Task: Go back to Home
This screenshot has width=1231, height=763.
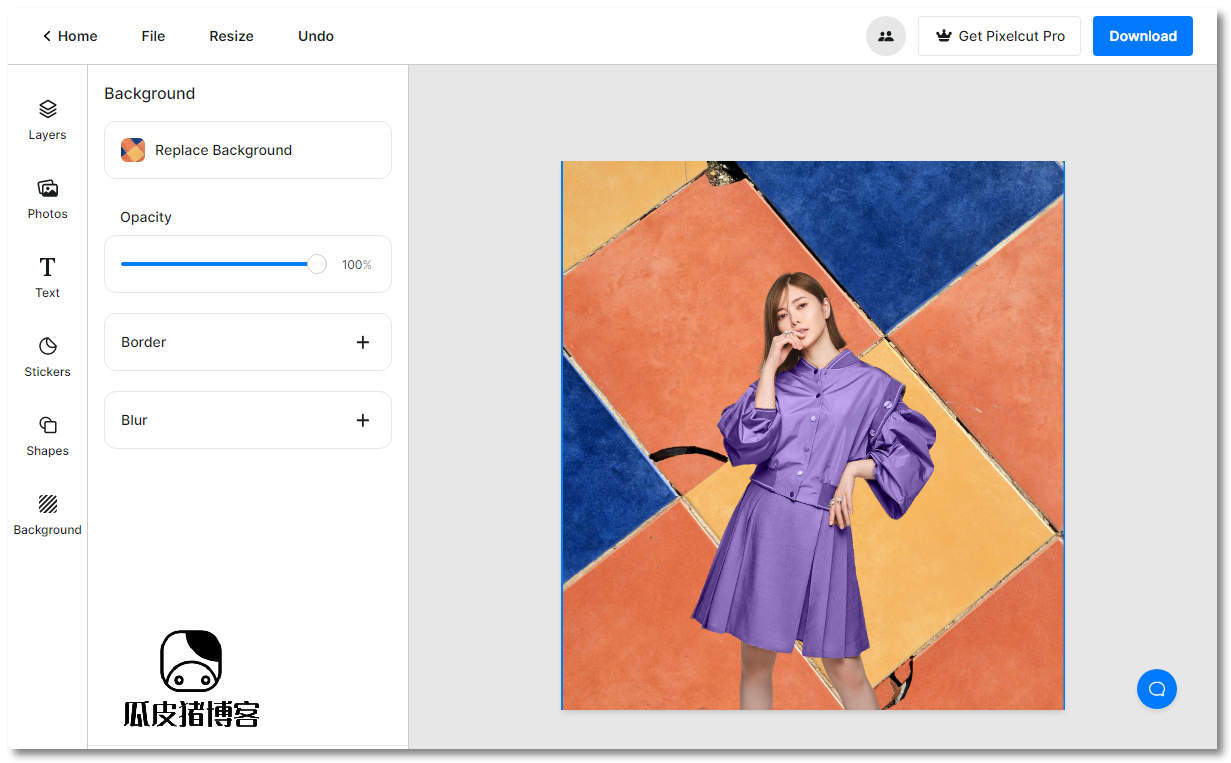Action: point(69,36)
